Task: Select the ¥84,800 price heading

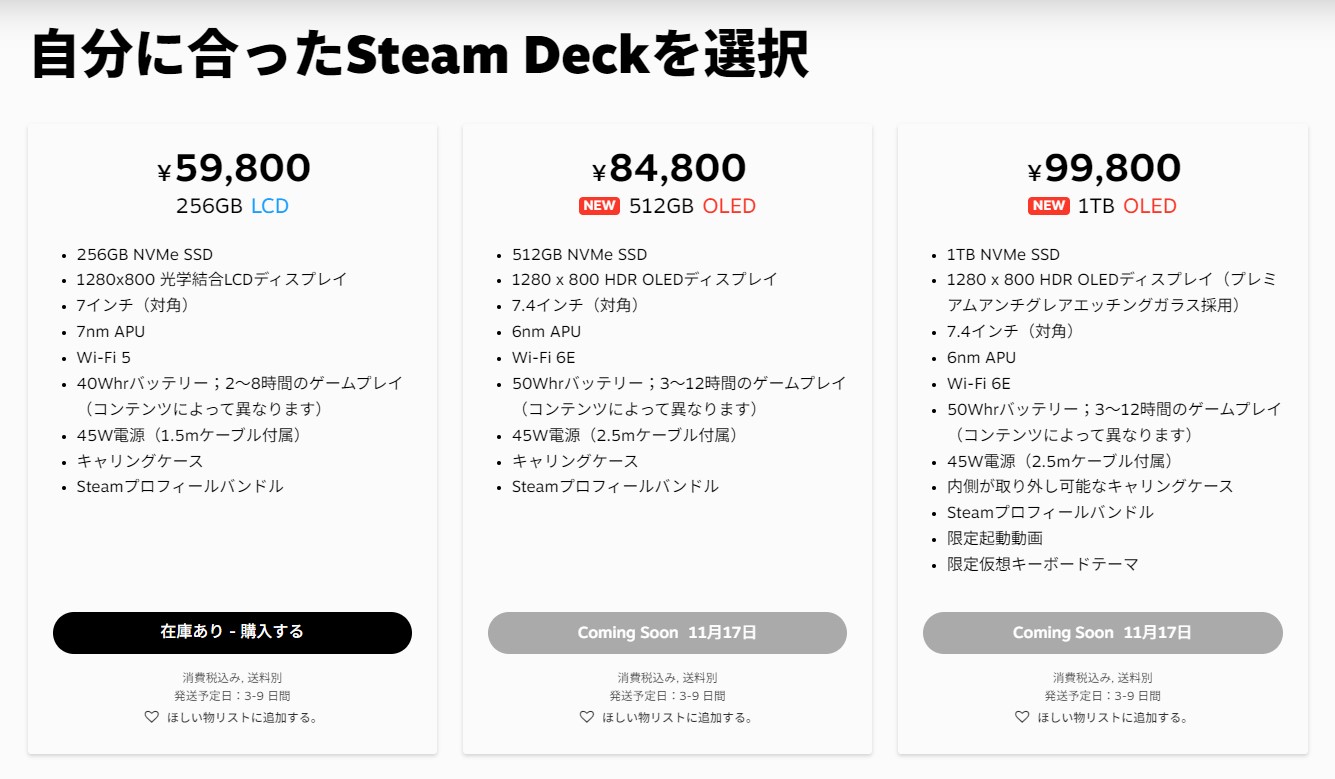Action: click(x=668, y=168)
